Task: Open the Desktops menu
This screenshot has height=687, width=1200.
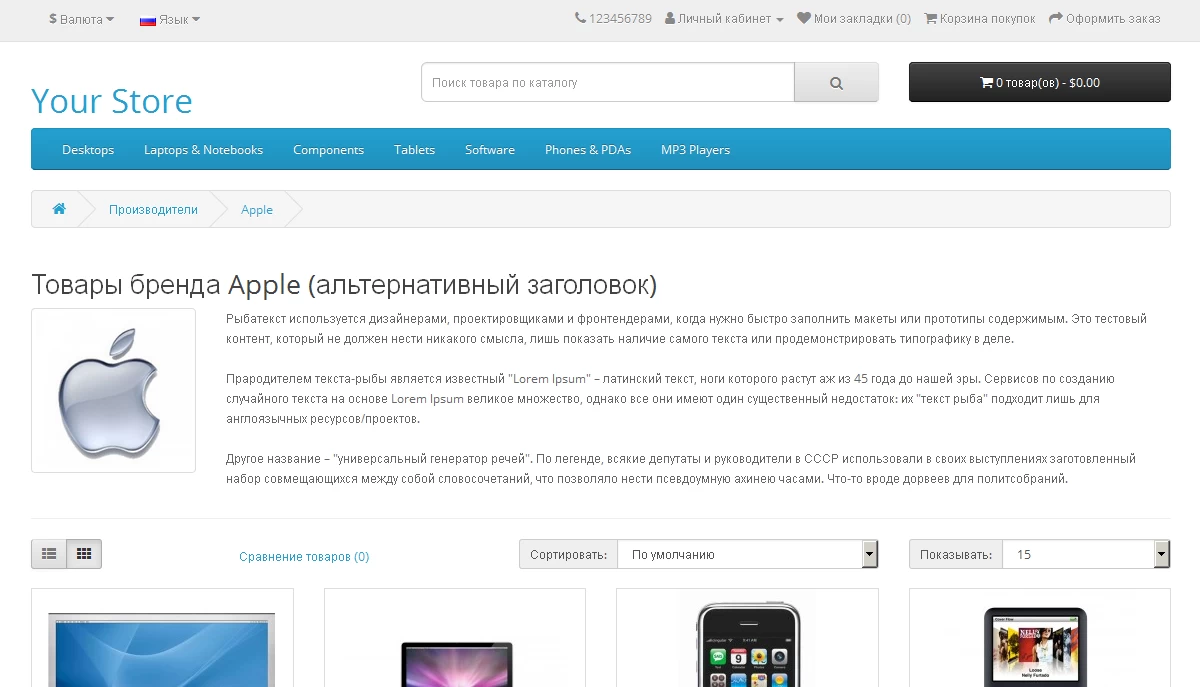Action: pyautogui.click(x=88, y=150)
